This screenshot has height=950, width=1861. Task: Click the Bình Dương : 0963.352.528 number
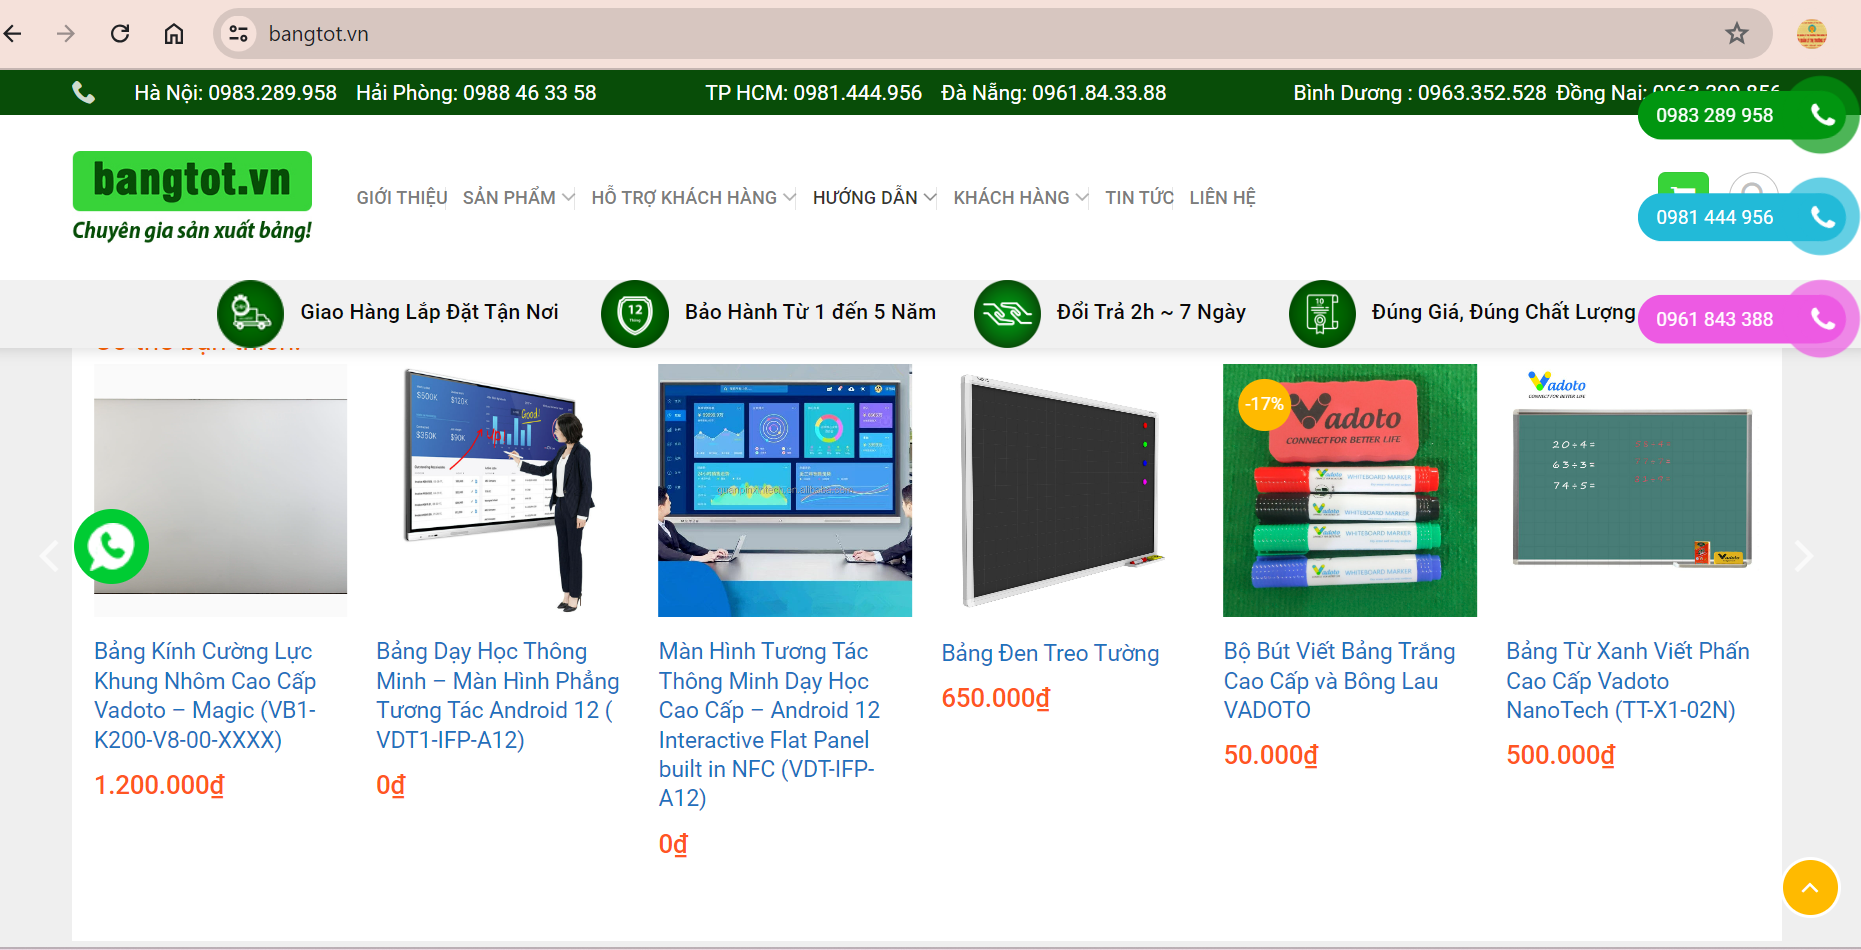coord(1420,93)
